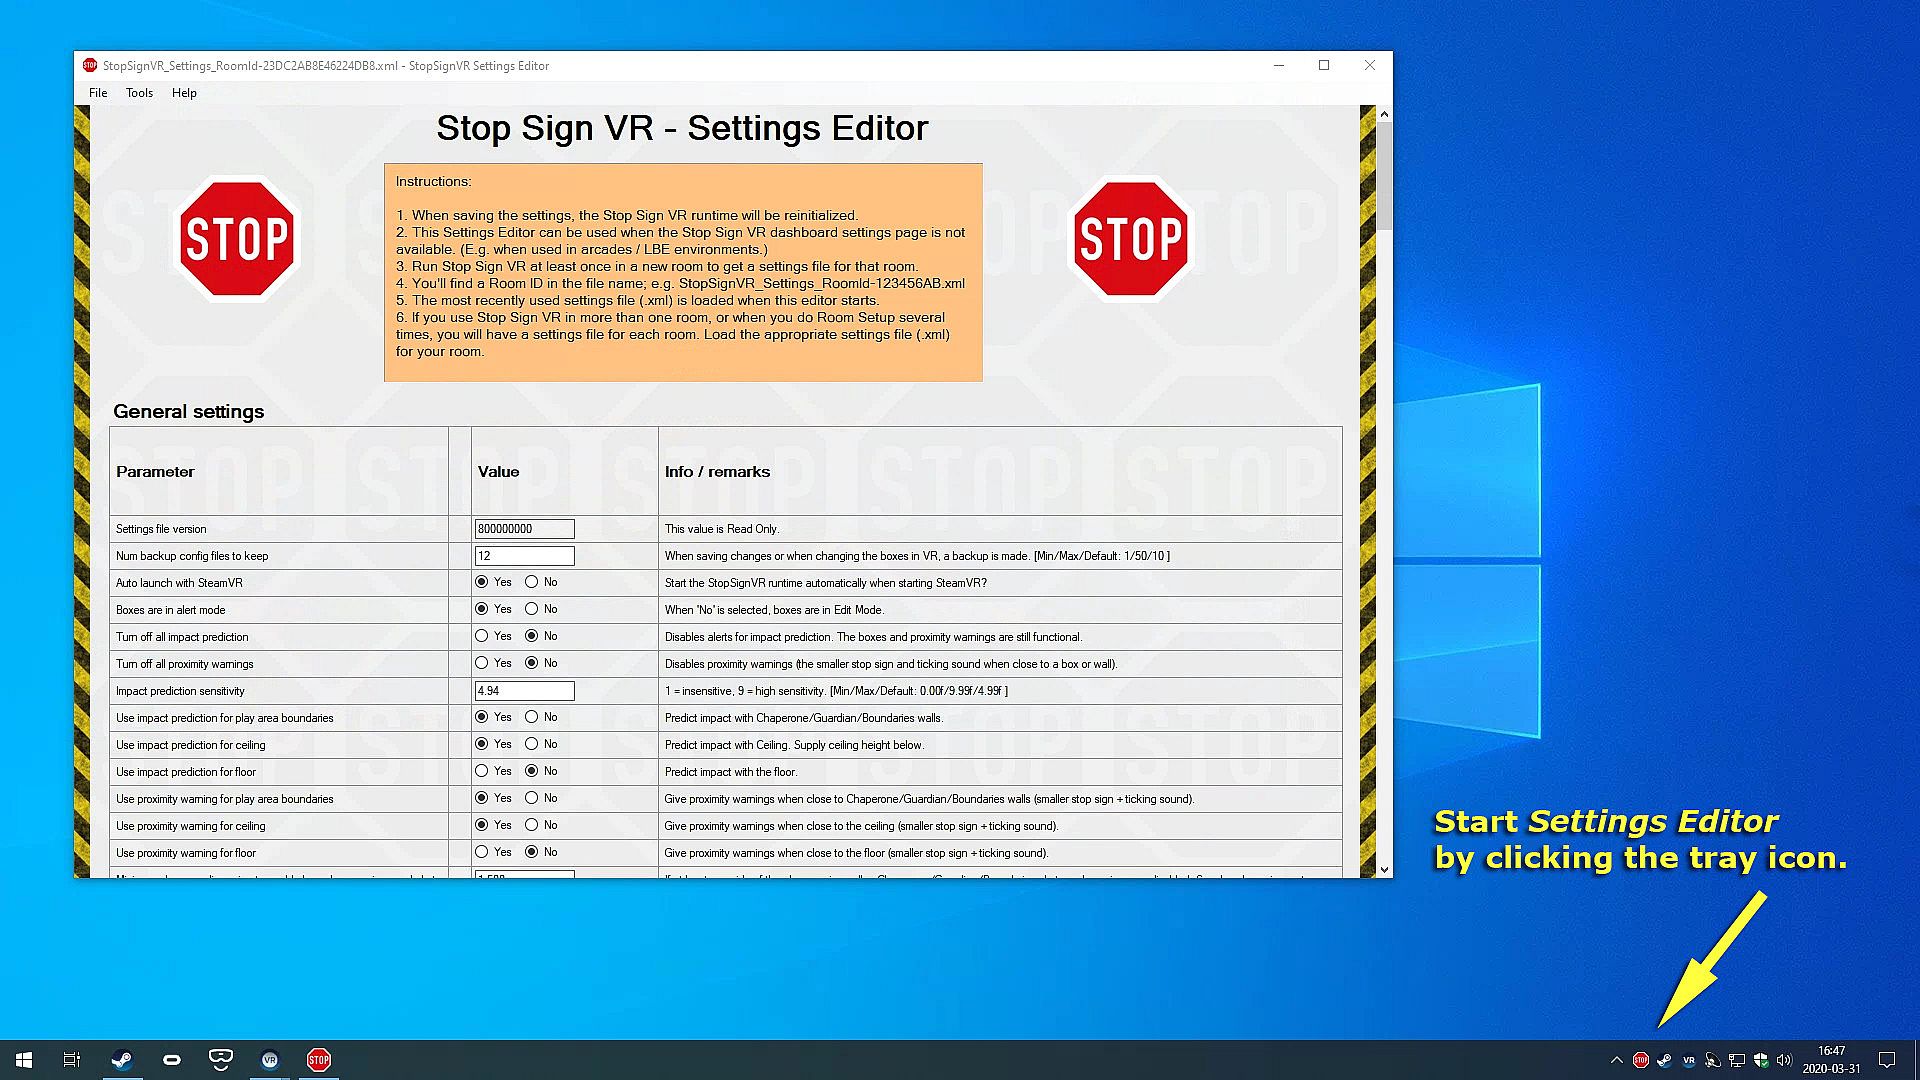
Task: Open the volume control tray icon
Action: (1785, 1060)
